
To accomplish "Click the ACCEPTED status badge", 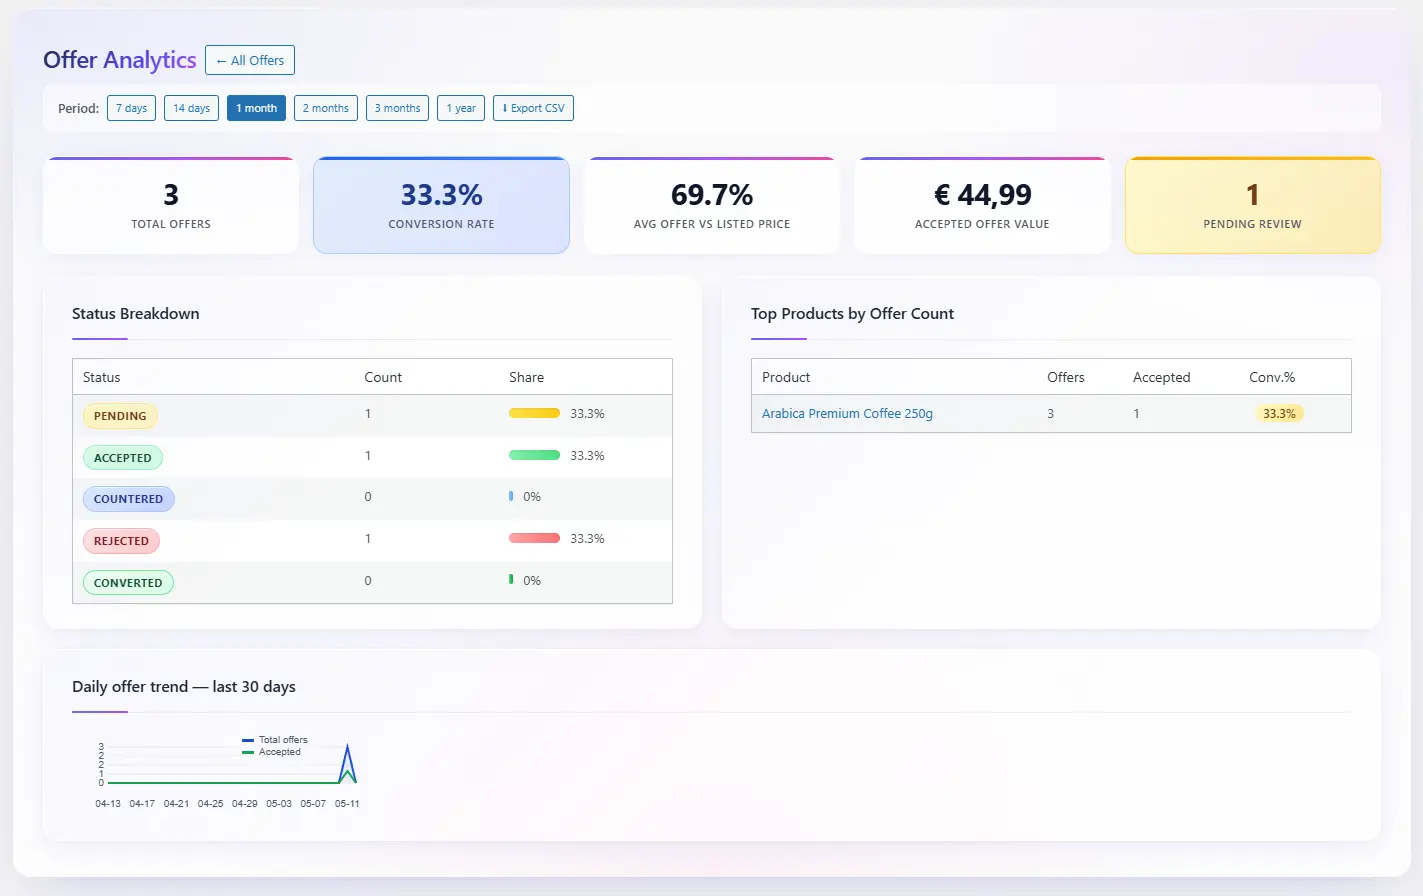I will coord(123,458).
